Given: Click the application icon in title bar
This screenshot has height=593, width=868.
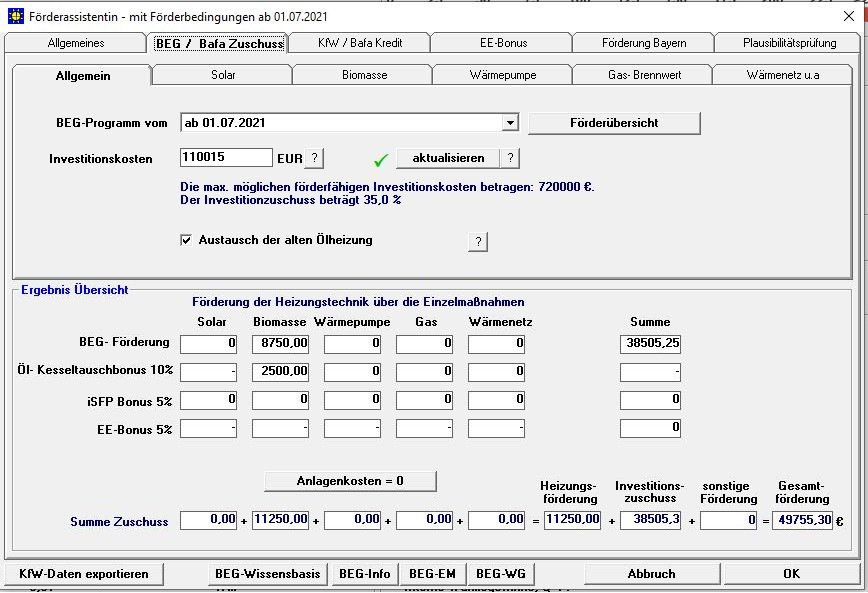Looking at the screenshot, I should pyautogui.click(x=16, y=17).
